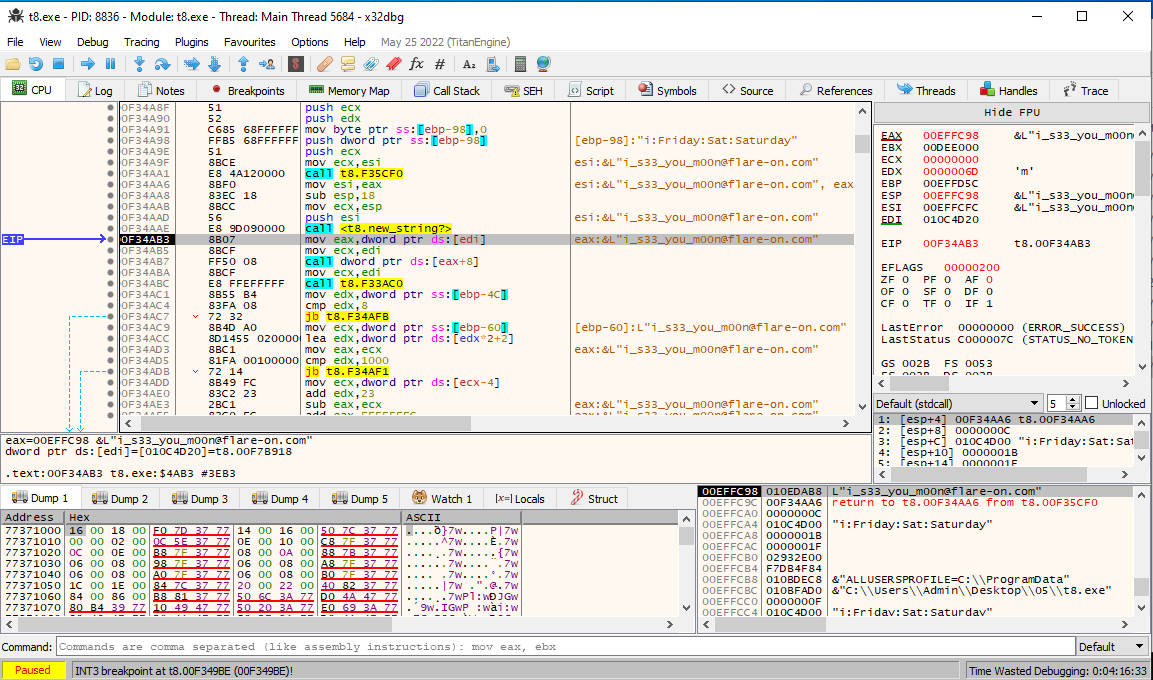Check for updates with globe icon
The height and width of the screenshot is (680, 1153).
pos(543,64)
